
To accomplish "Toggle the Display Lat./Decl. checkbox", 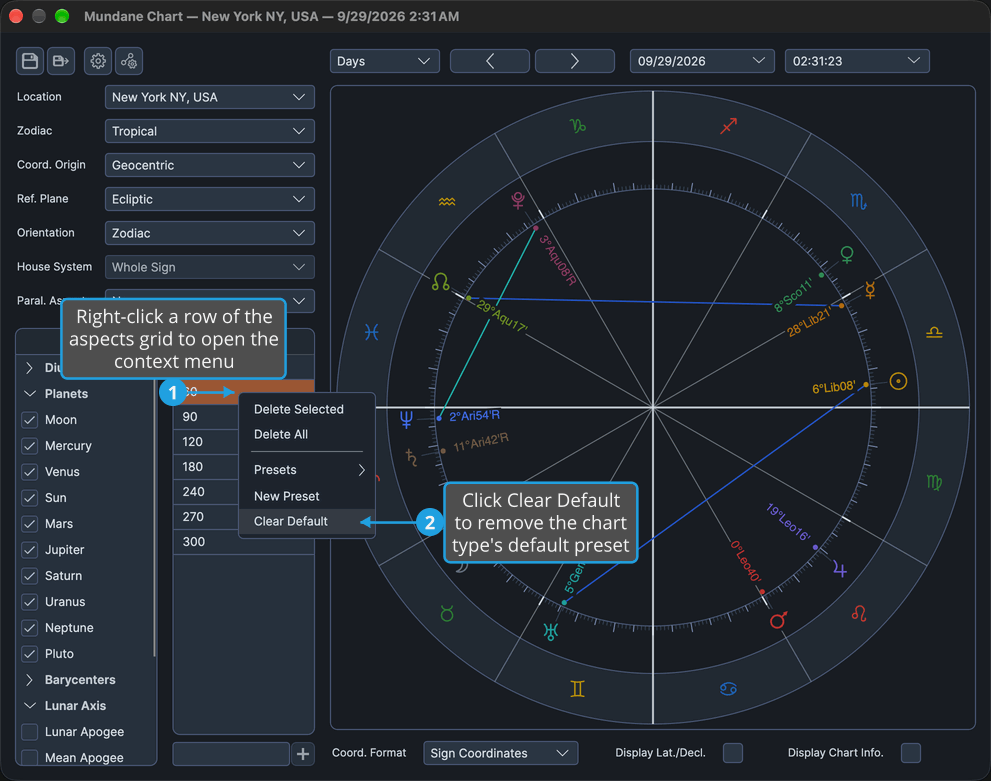I will 733,753.
